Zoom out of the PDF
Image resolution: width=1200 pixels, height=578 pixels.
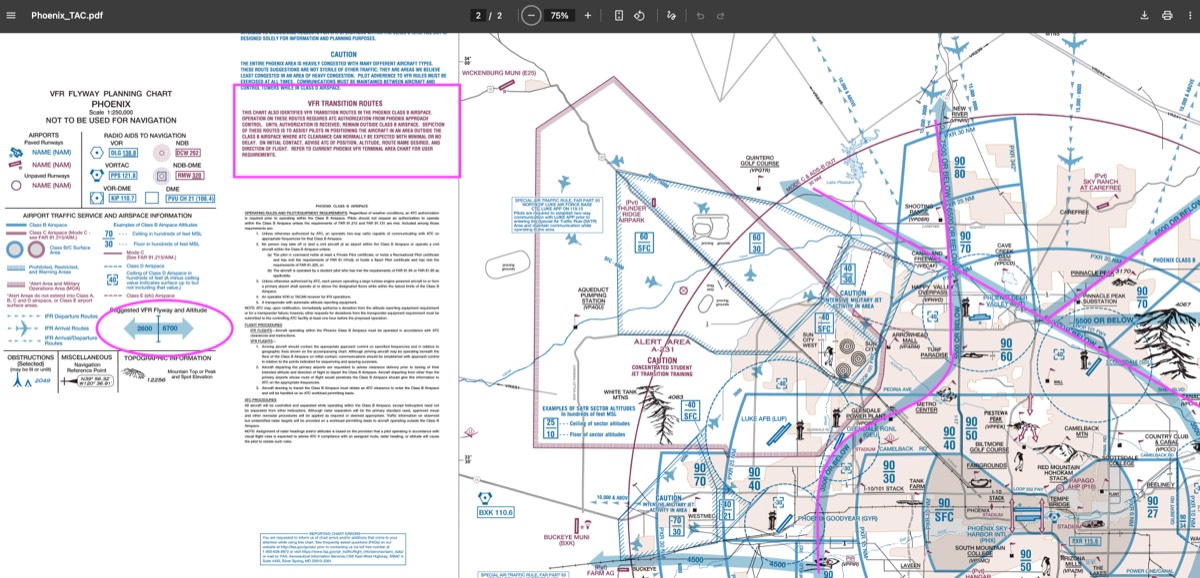(x=531, y=16)
